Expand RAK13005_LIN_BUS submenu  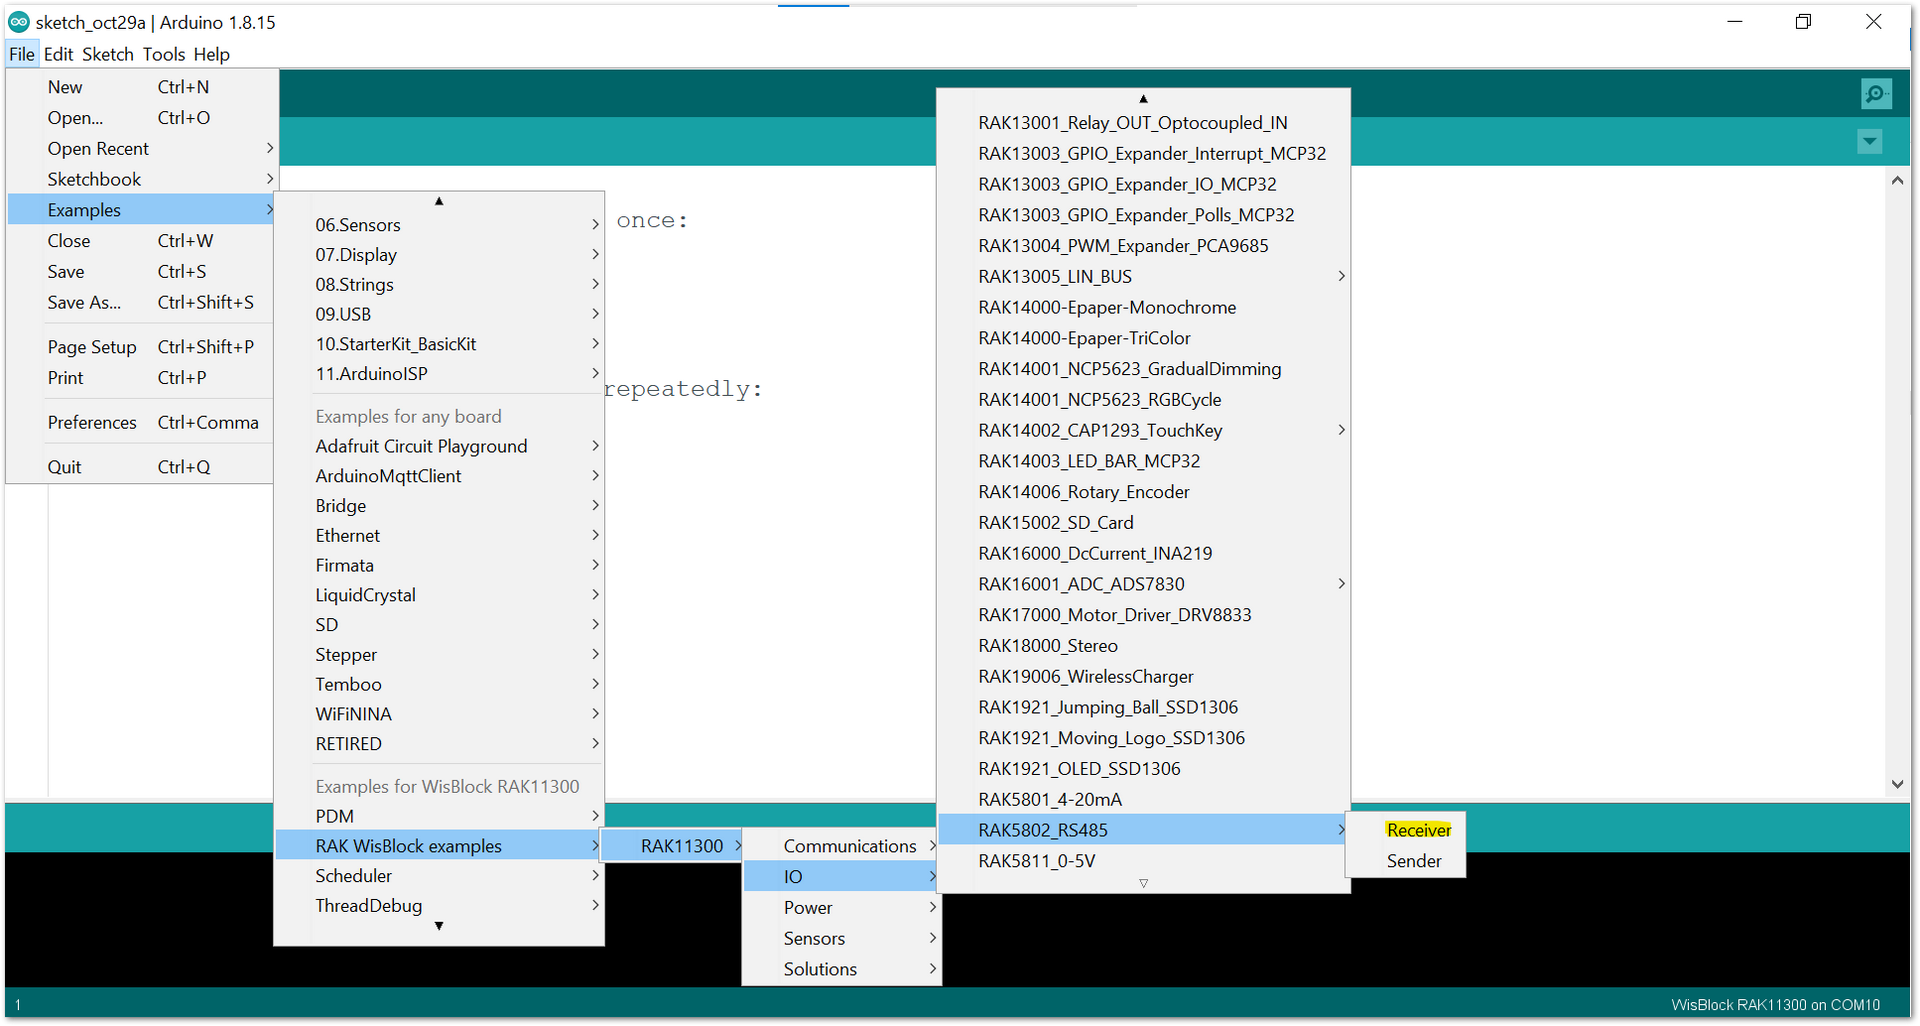[x=1143, y=277]
